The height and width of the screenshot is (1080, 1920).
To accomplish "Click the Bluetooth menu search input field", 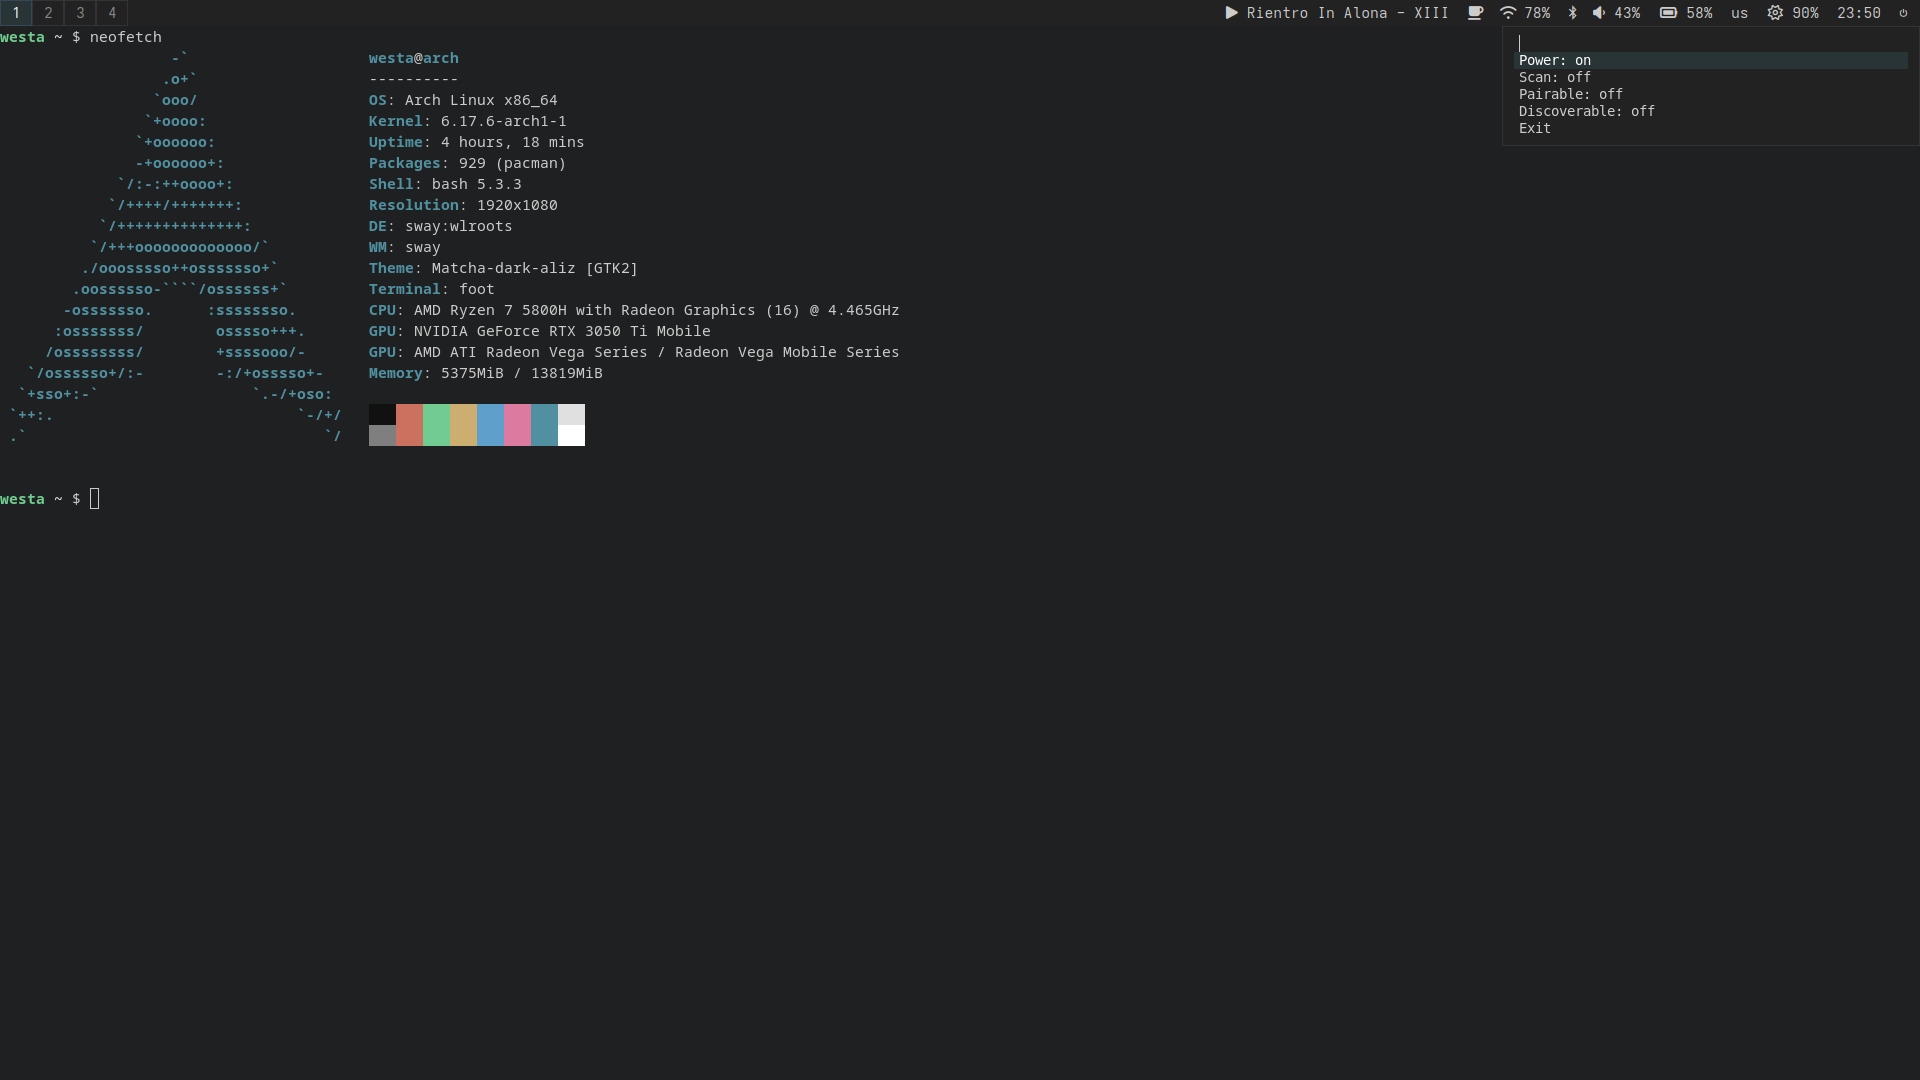I will (x=1710, y=43).
